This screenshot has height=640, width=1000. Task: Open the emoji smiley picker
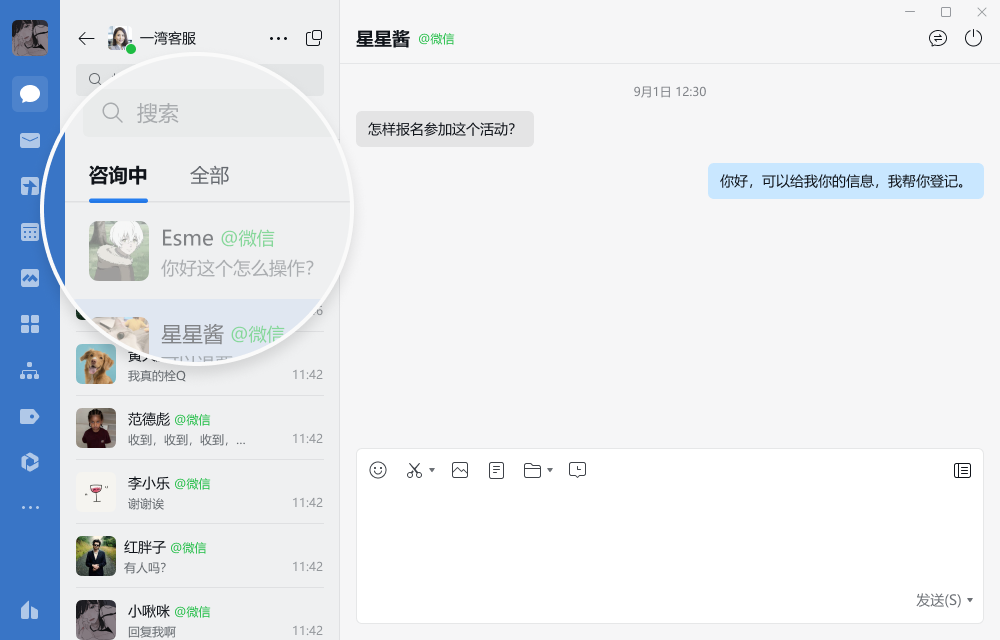[378, 470]
